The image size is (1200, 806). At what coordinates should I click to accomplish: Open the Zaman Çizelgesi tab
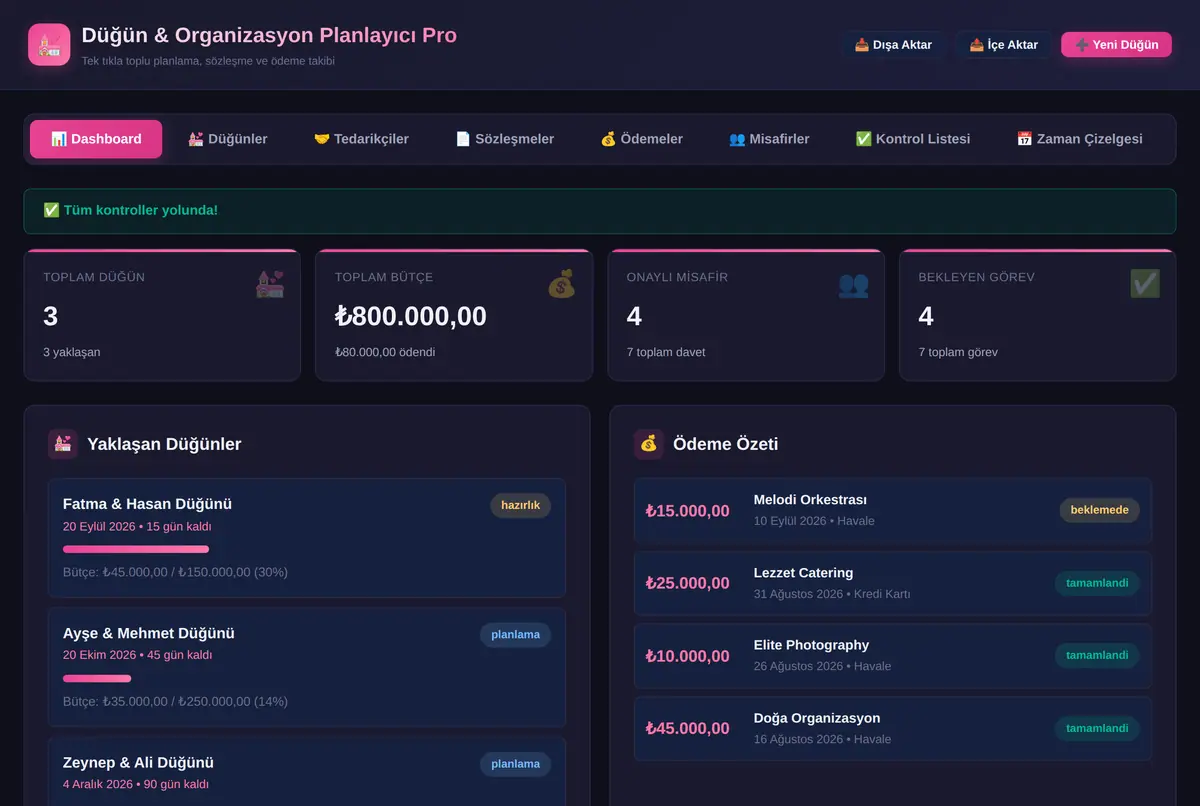pos(1079,139)
